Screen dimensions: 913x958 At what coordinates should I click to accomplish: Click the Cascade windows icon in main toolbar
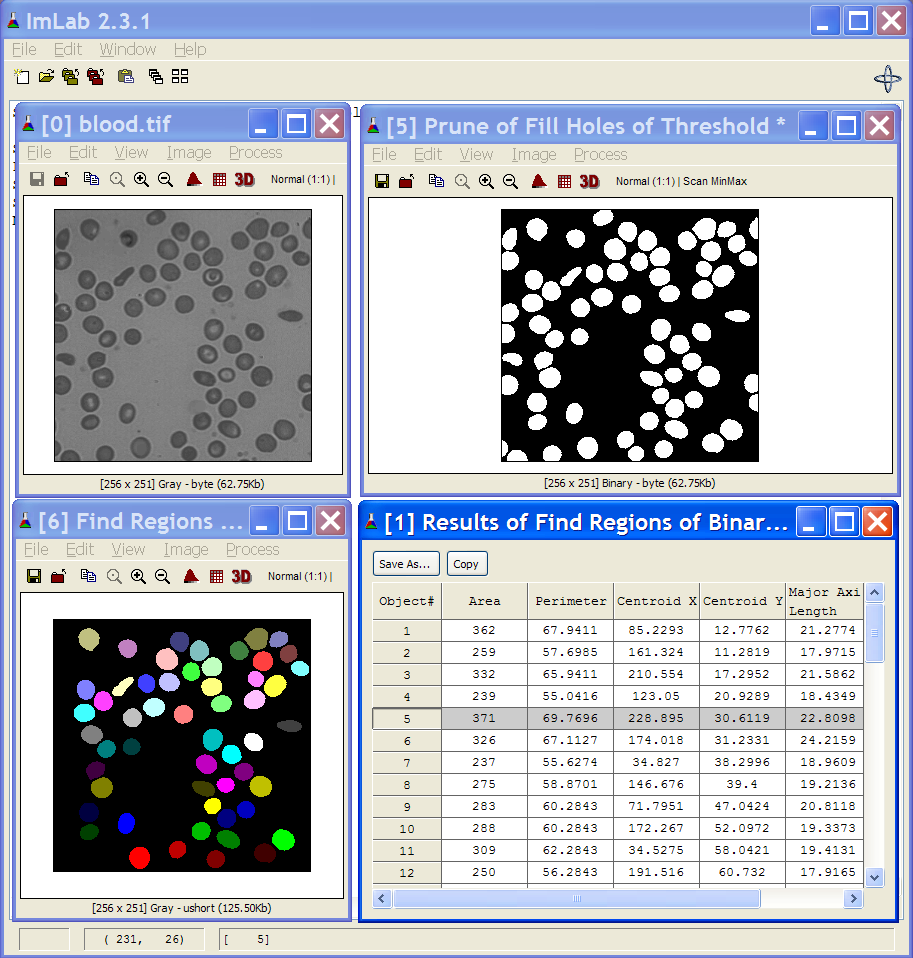[156, 76]
